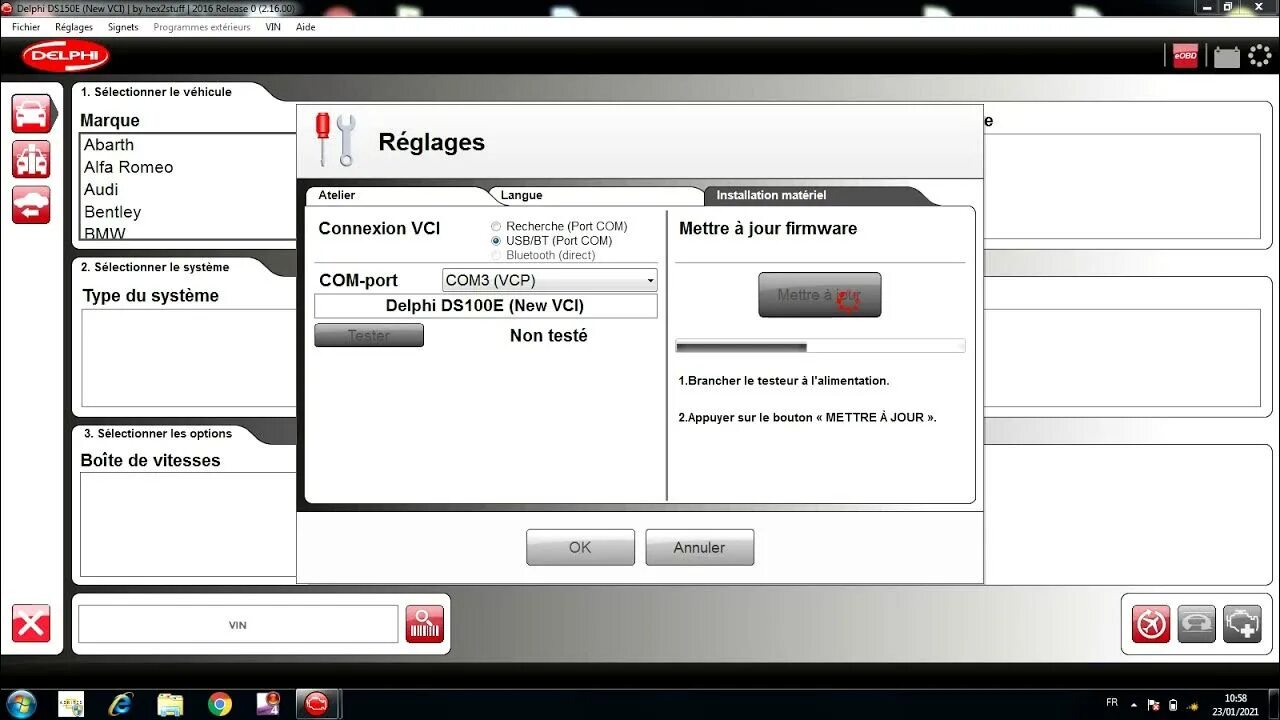Click the generic OBD car icon in sidebar
Viewport: 1280px width, 720px height.
(x=31, y=205)
